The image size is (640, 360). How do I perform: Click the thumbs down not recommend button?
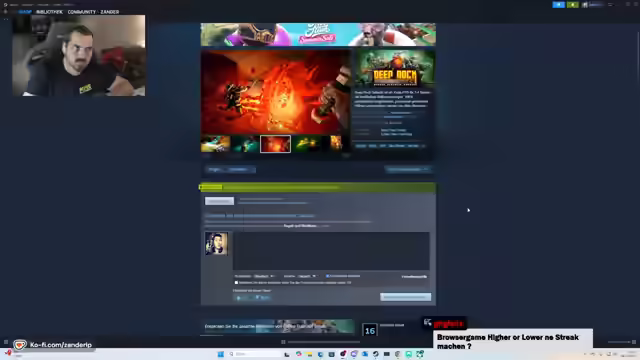click(x=262, y=298)
